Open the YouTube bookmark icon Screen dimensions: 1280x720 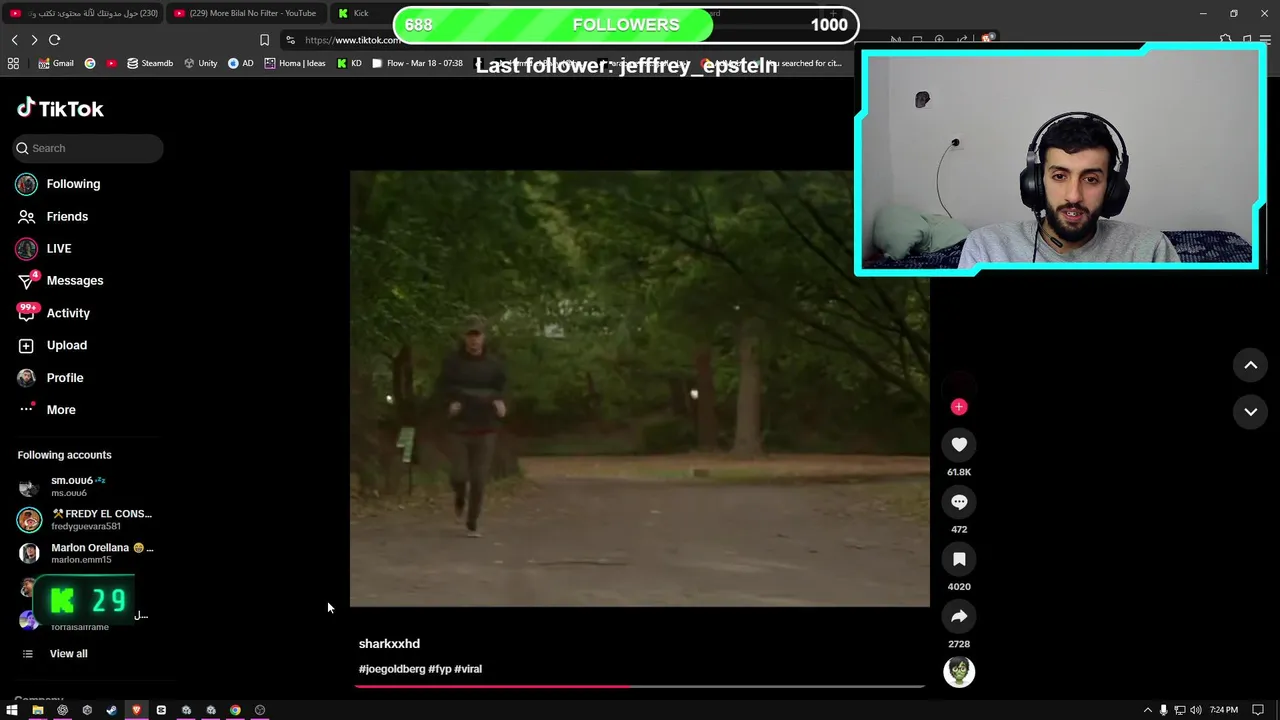[x=111, y=63]
